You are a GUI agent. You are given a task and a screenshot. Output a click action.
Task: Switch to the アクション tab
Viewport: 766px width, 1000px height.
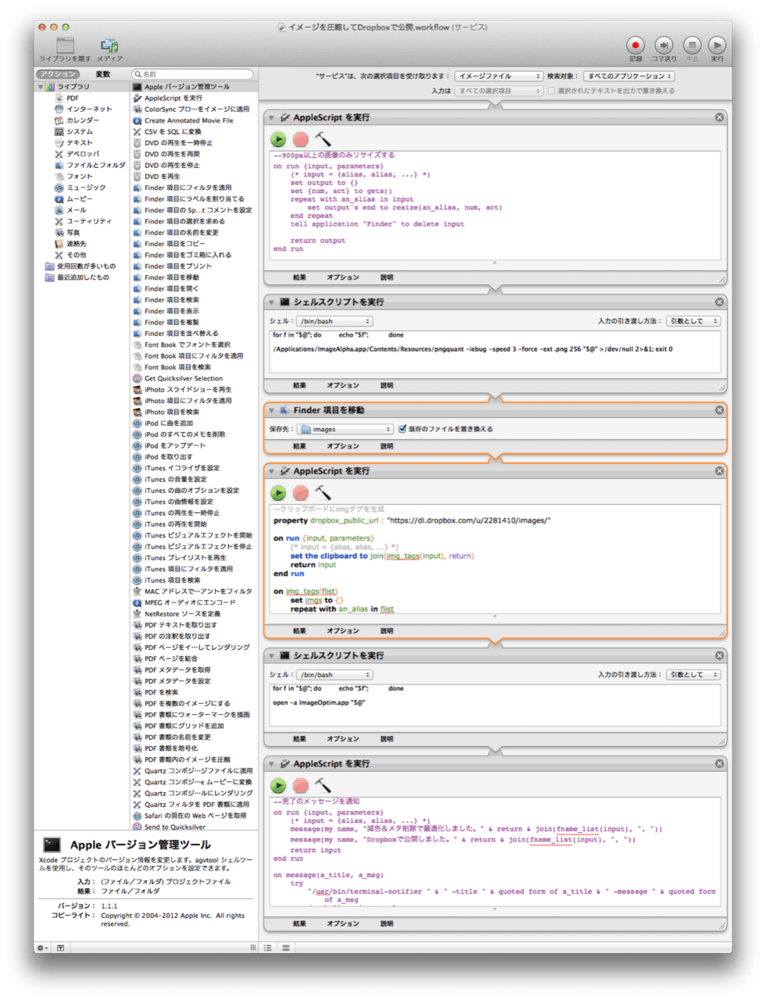point(58,74)
